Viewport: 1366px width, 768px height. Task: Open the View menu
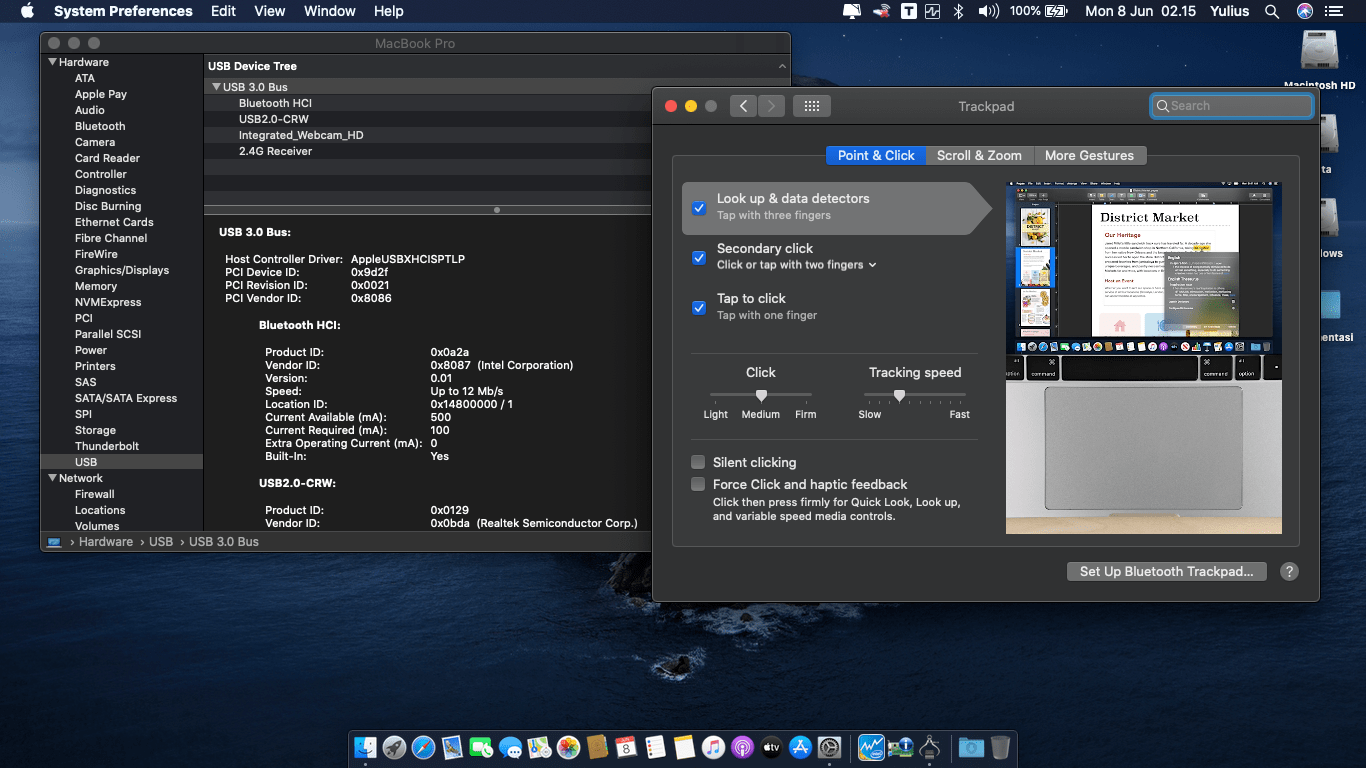(x=270, y=11)
